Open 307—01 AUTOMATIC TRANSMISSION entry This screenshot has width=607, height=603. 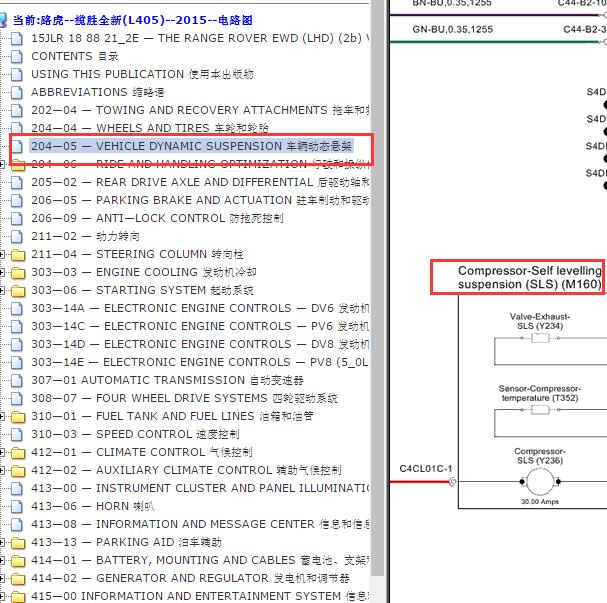coord(167,380)
